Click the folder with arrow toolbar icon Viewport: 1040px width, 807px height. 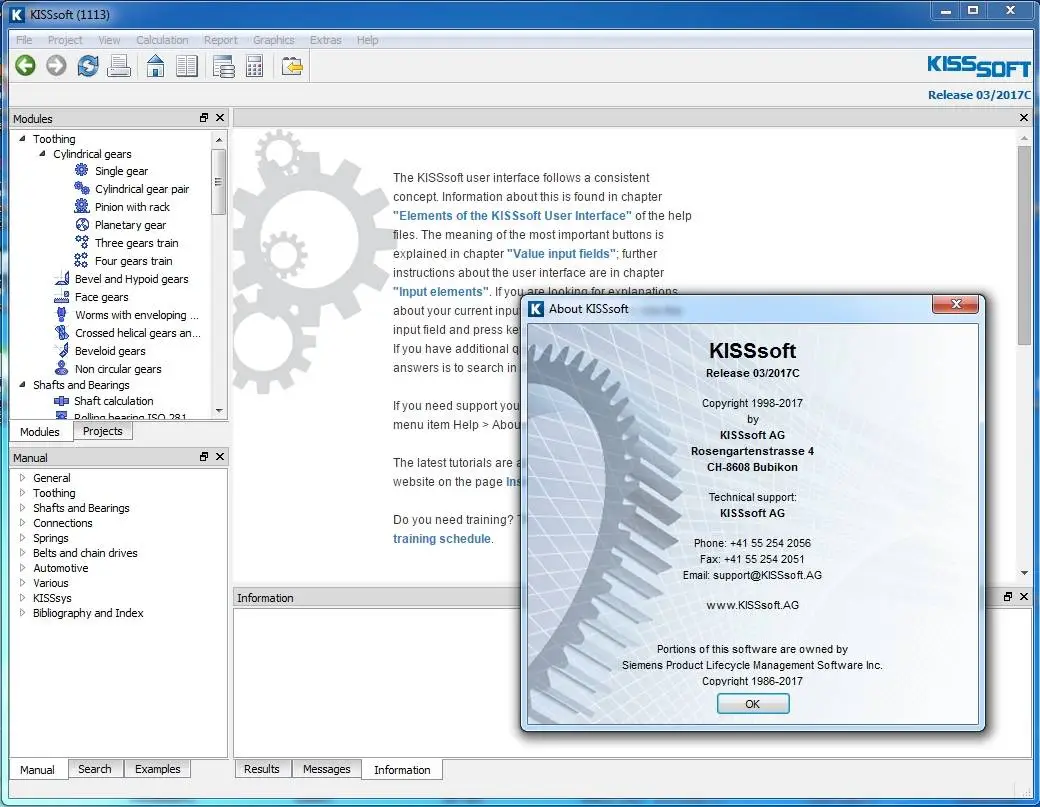tap(292, 66)
